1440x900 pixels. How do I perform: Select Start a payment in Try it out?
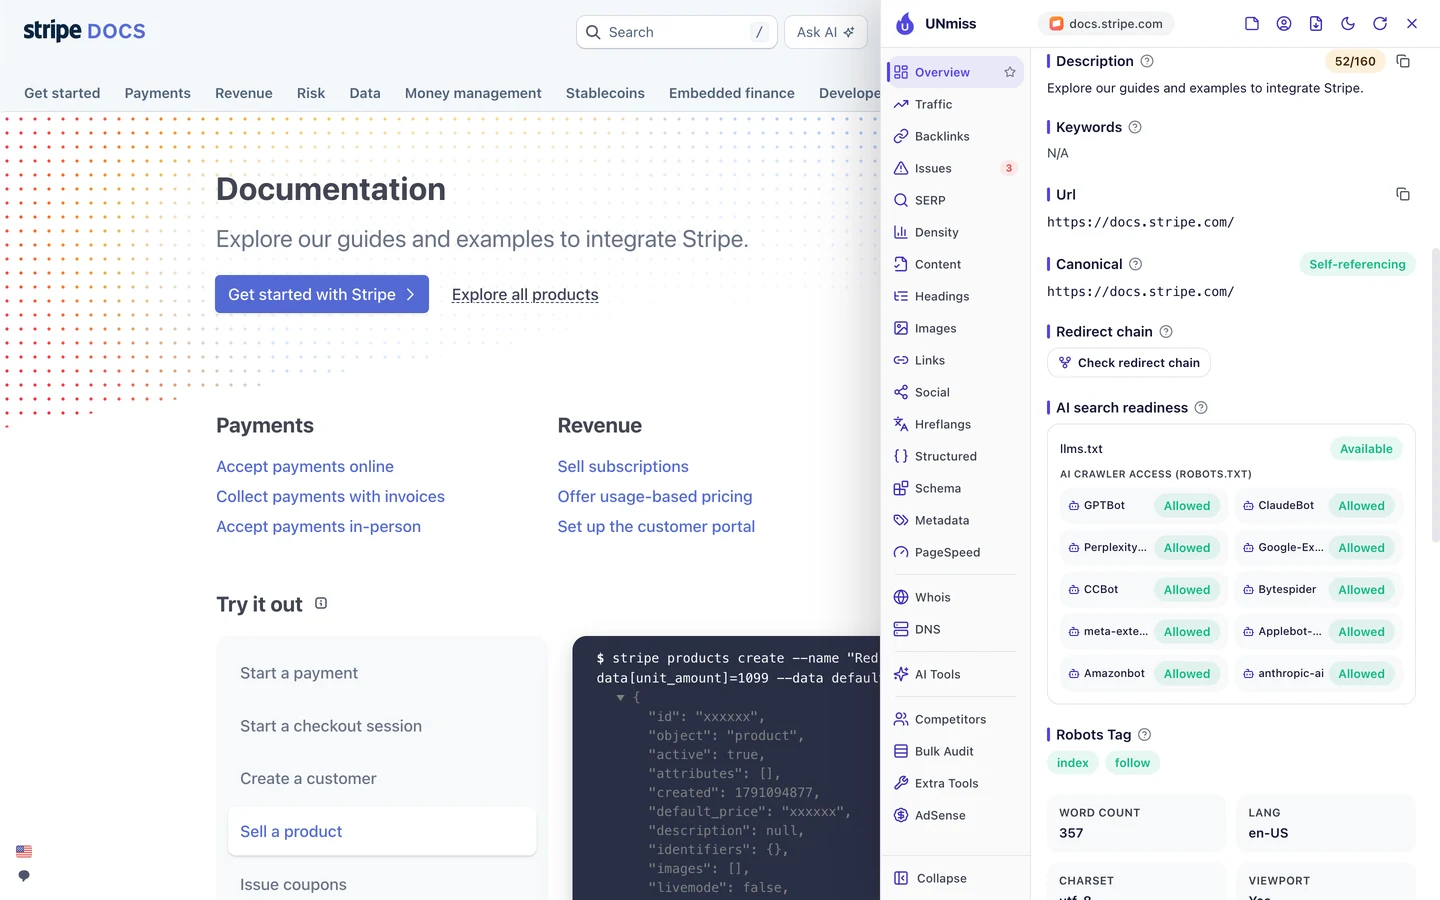[x=382, y=673]
